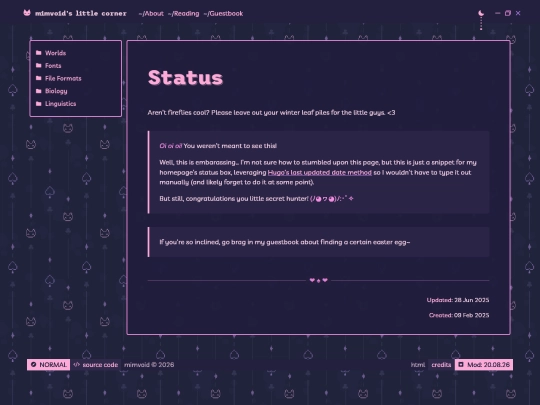Click the guestbook easter egg note
Screen dimensions: 540x405
(285, 242)
